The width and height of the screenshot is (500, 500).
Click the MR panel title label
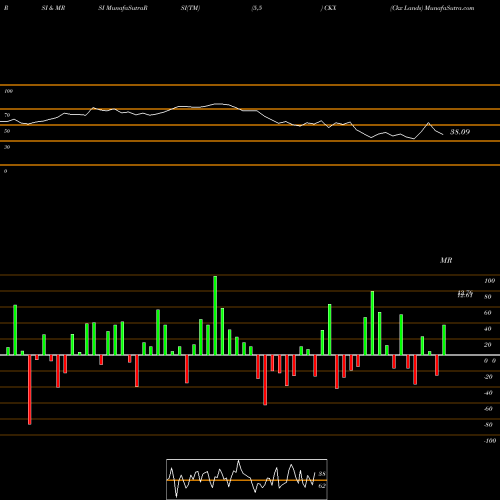(x=446, y=260)
